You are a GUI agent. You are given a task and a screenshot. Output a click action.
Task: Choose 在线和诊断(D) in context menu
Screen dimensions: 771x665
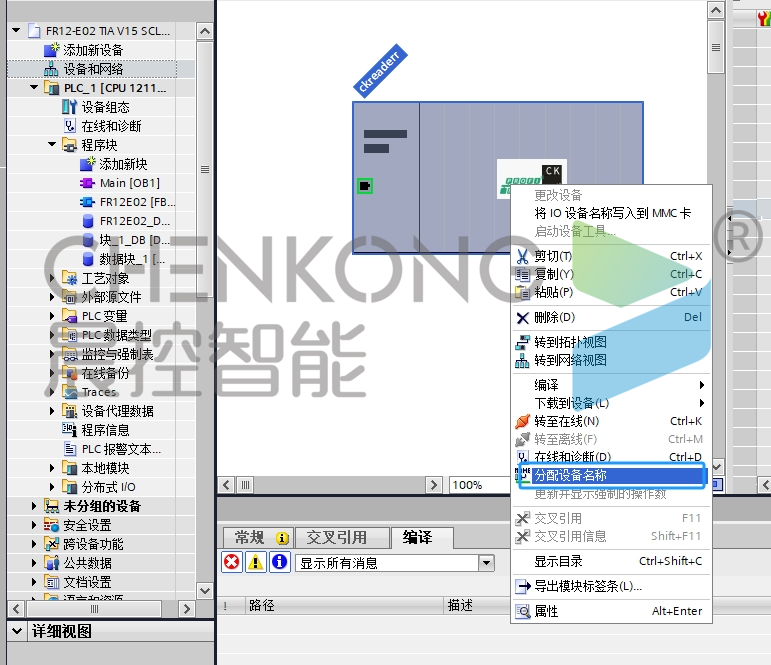pos(612,457)
